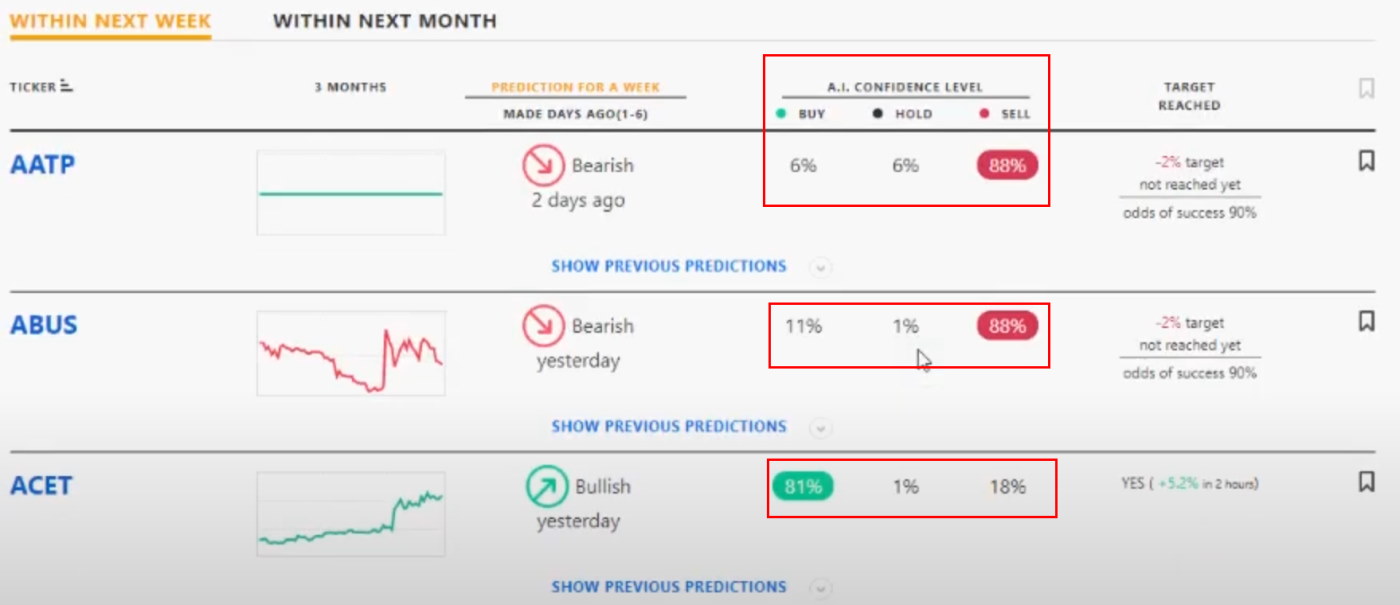Viewport: 1400px width, 605px height.
Task: Expand previous predictions chevron for ACET
Action: coord(820,587)
